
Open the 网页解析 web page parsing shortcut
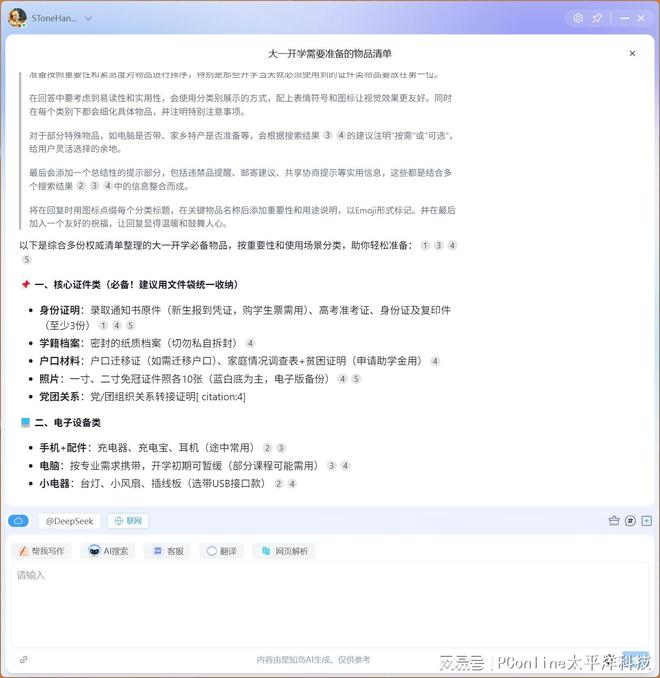(285, 551)
